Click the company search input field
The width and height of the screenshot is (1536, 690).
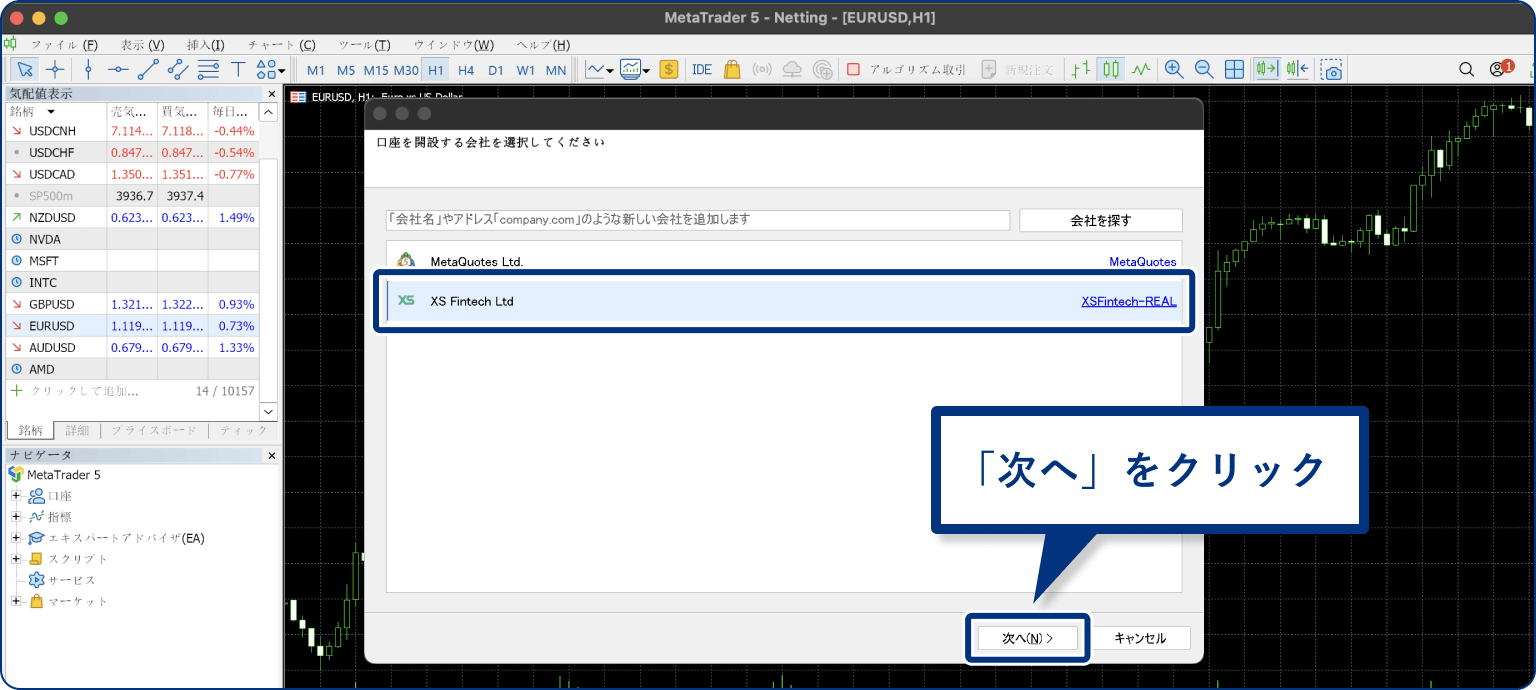[x=698, y=219]
